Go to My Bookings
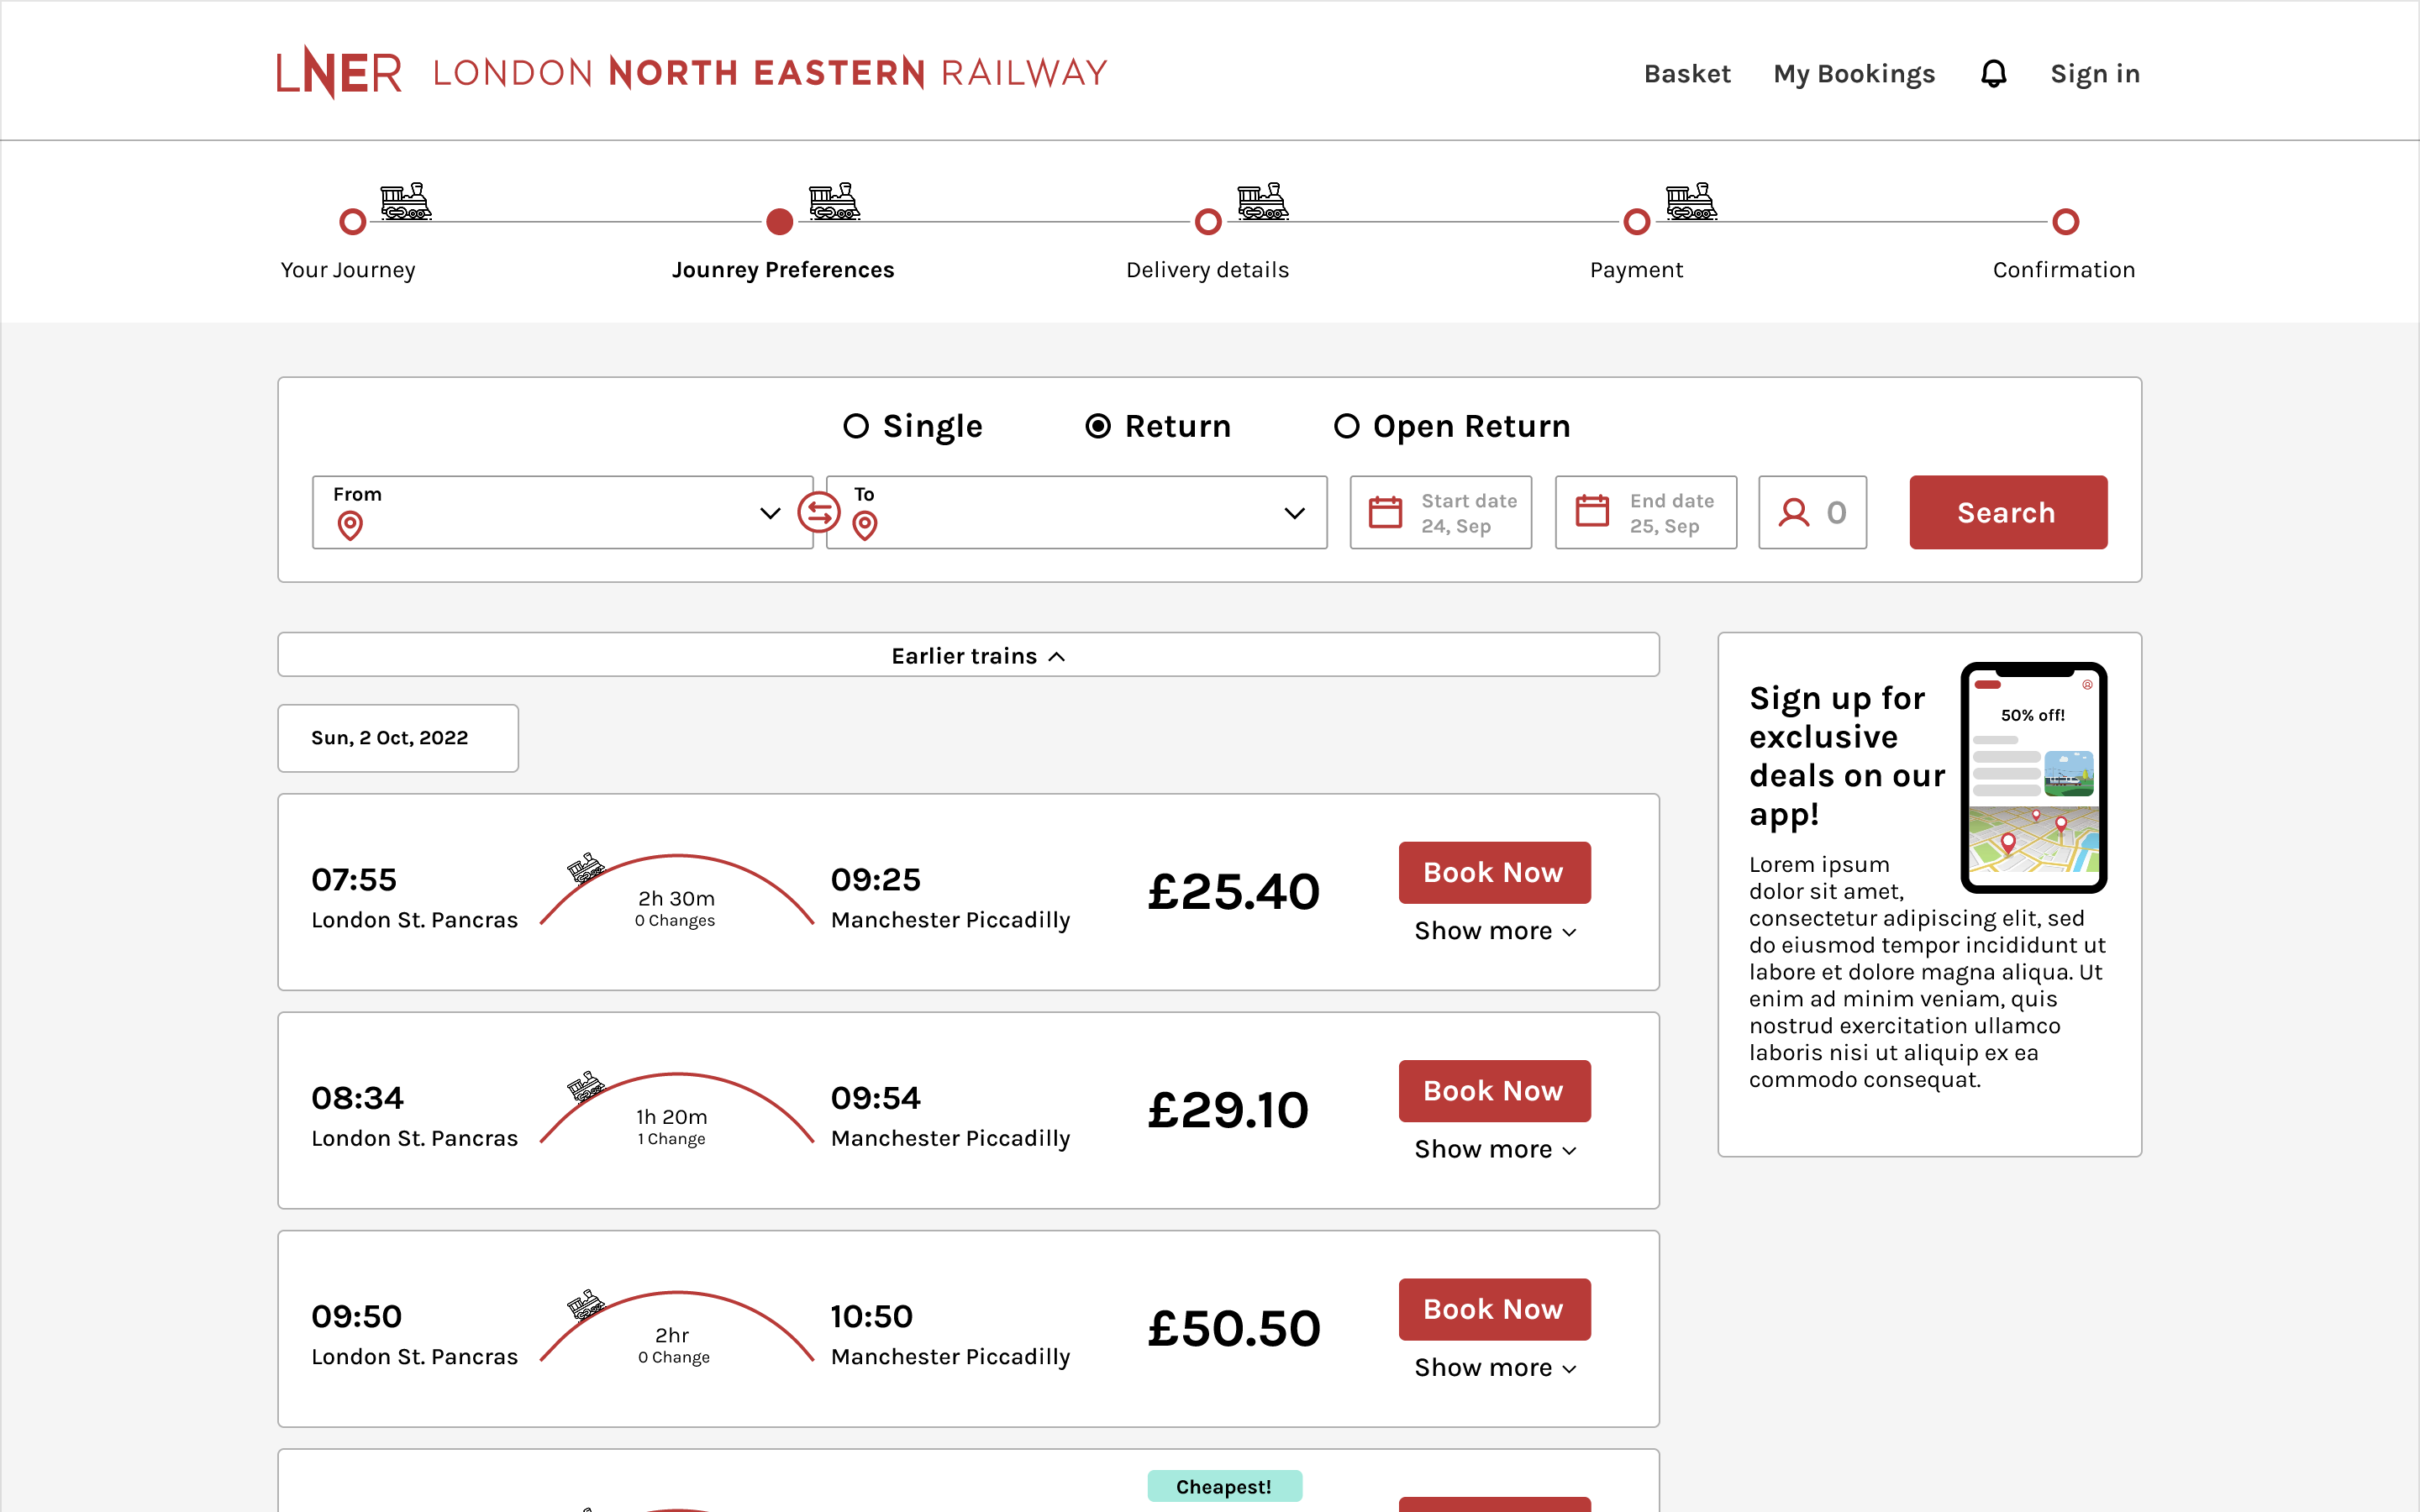Screen dimensions: 2420x1512 (x=1854, y=74)
